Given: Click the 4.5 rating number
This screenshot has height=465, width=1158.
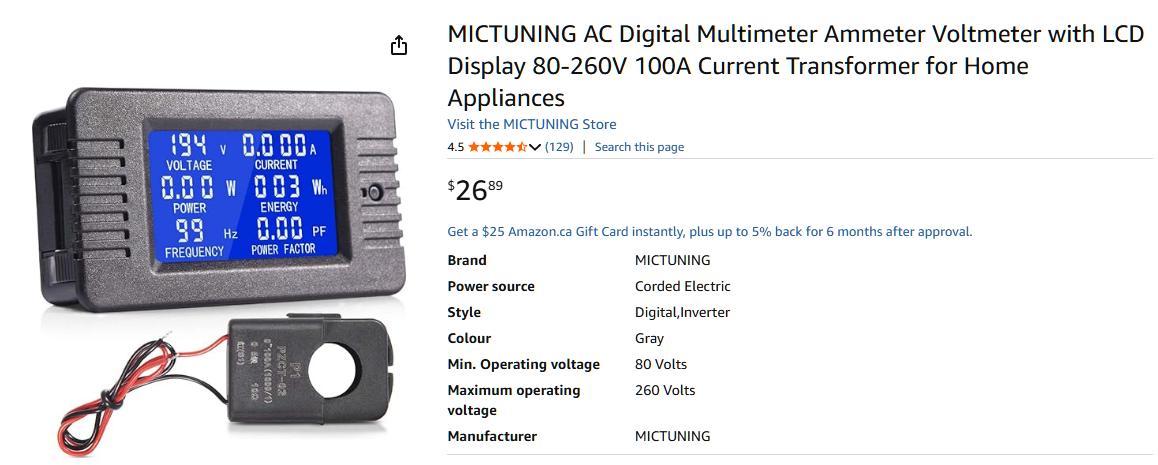Looking at the screenshot, I should (x=455, y=147).
